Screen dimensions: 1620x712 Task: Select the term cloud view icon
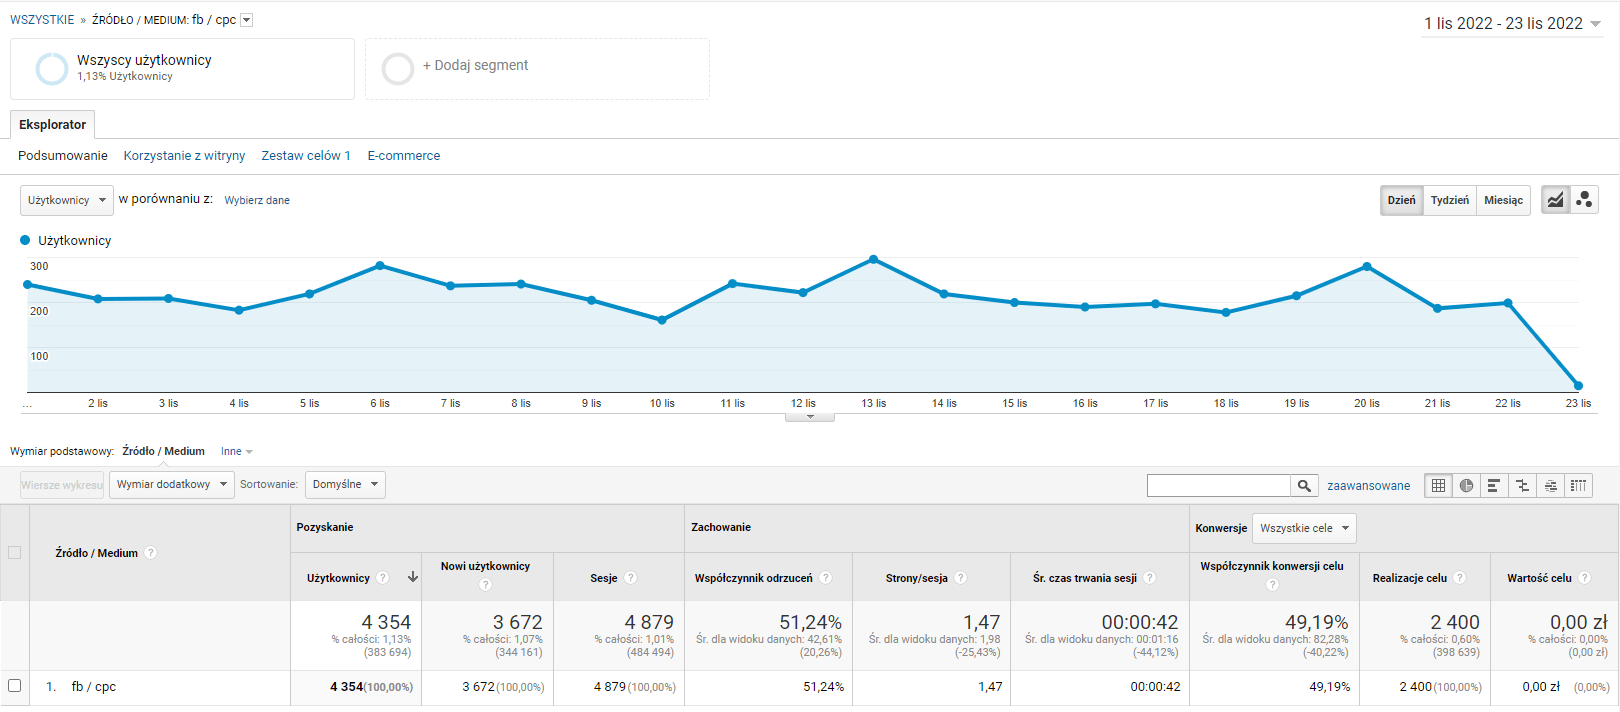(x=1550, y=486)
